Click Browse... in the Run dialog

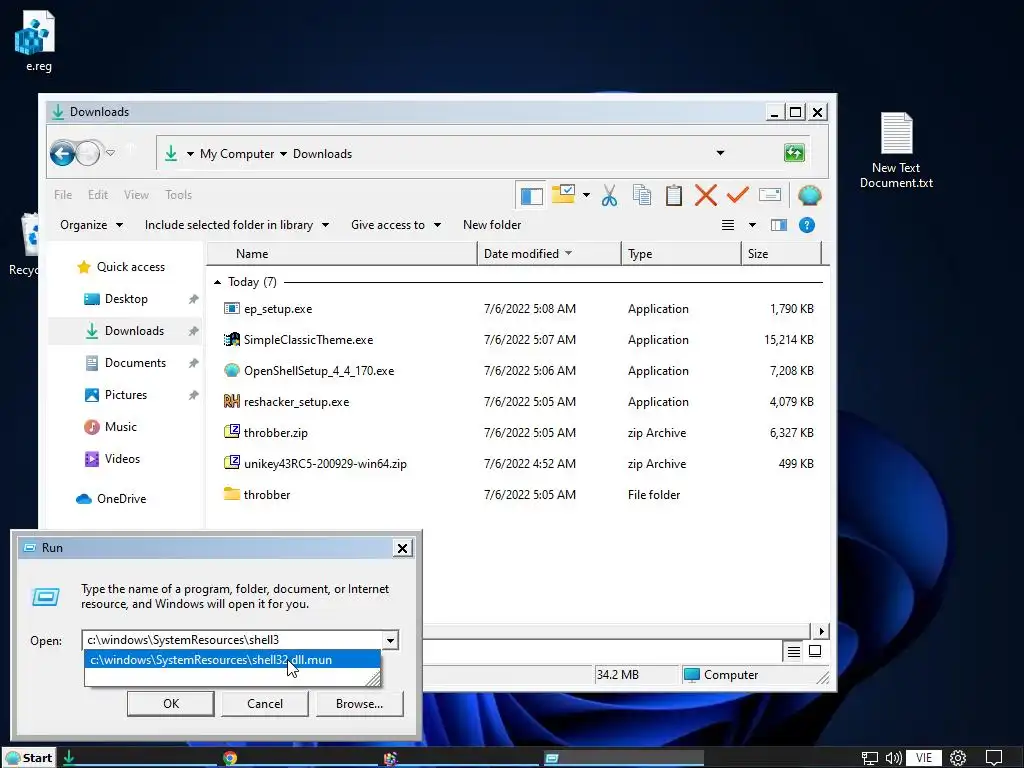coord(359,703)
